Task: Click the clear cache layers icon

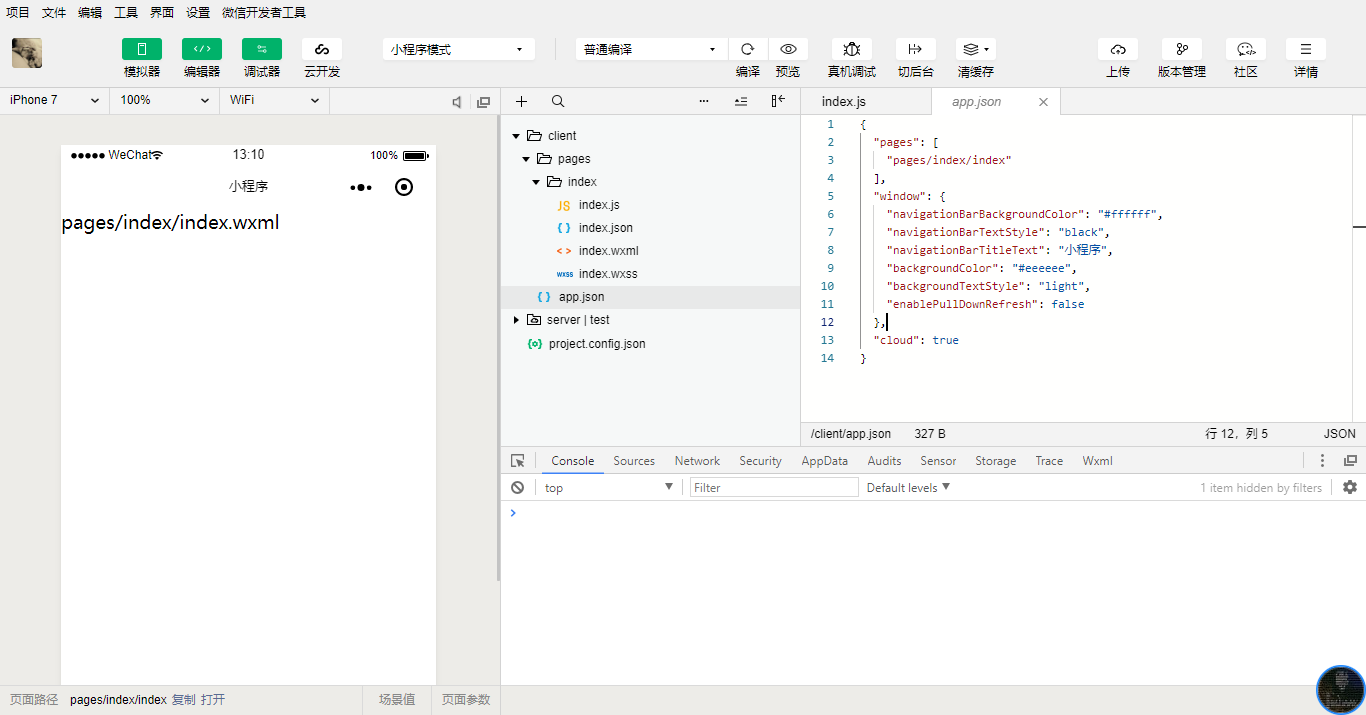Action: [x=975, y=49]
